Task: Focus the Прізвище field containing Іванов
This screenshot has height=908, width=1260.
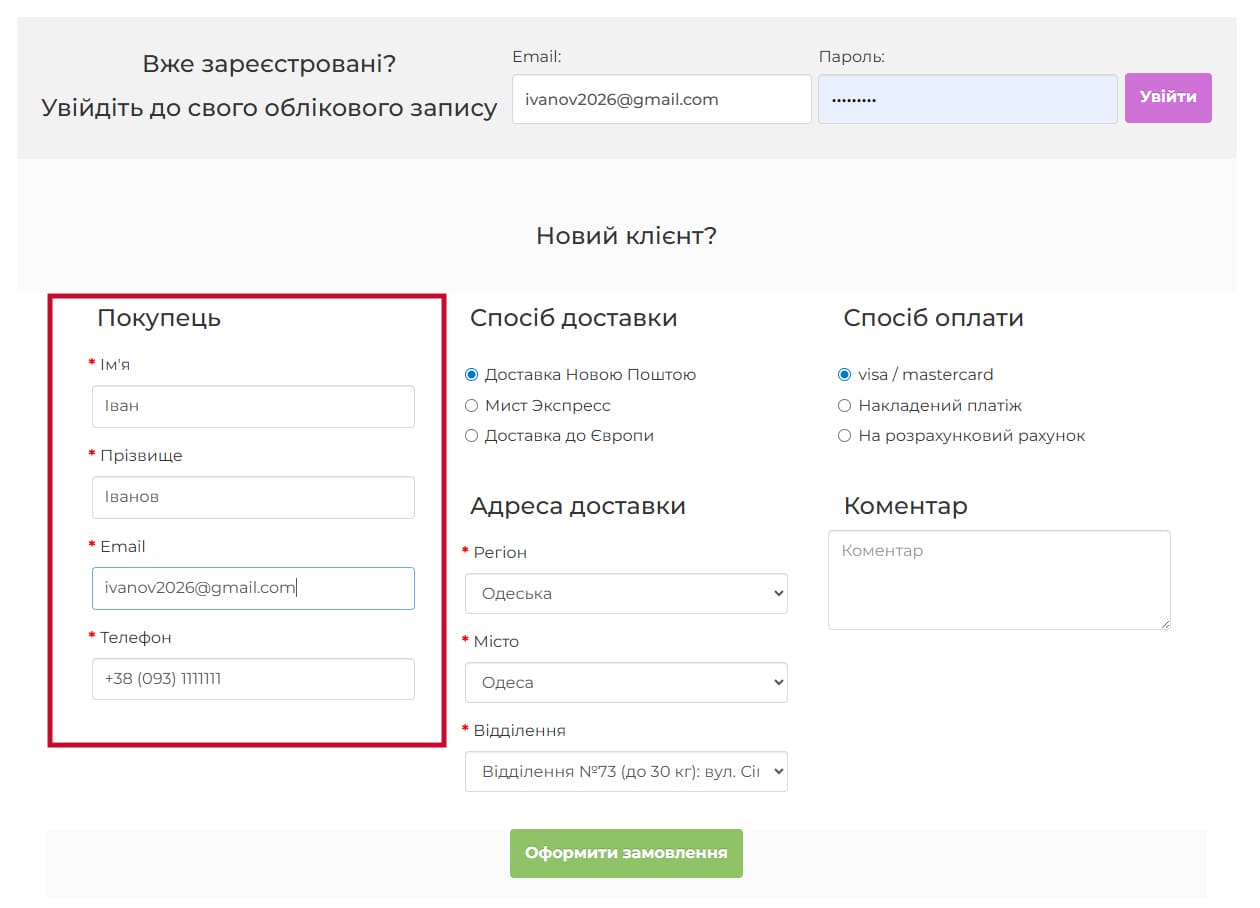Action: (x=253, y=497)
